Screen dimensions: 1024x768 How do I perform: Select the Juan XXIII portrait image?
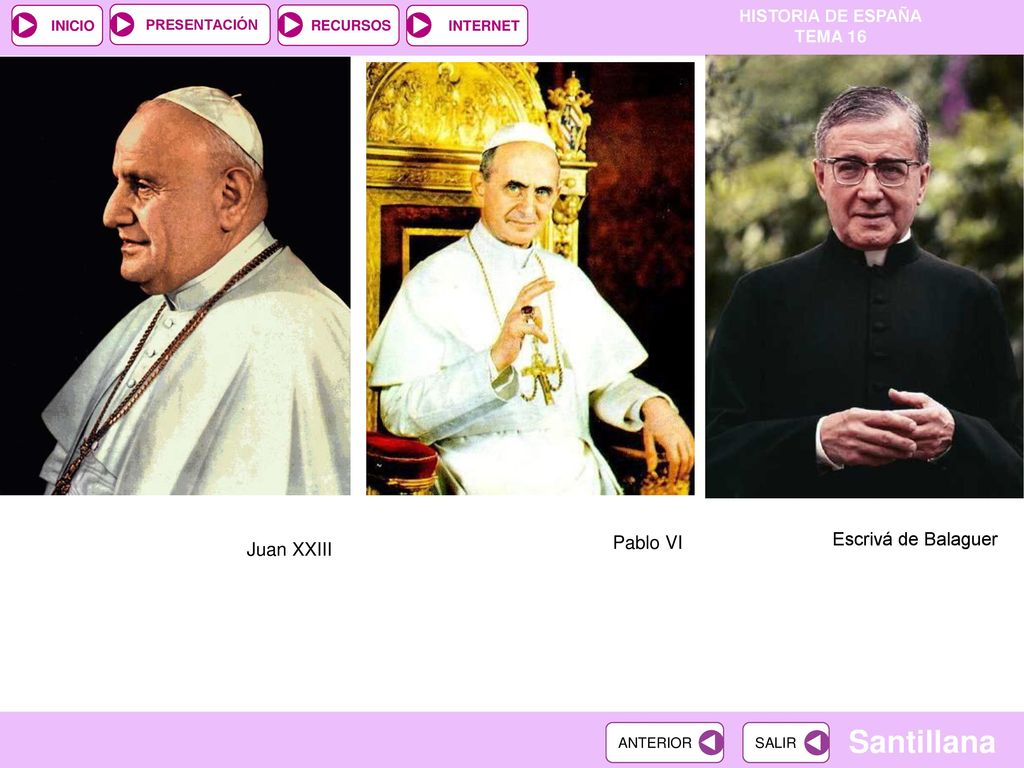175,276
